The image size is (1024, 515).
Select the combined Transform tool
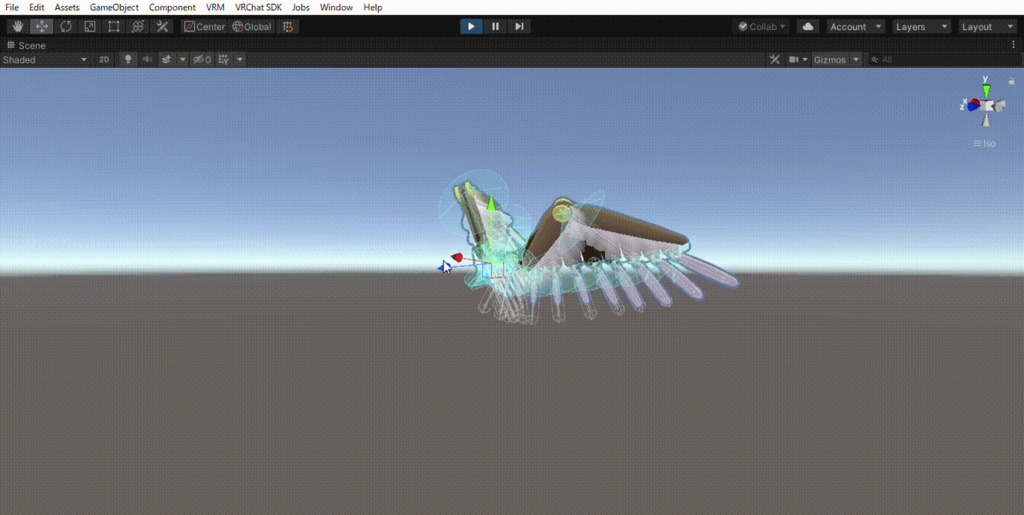pyautogui.click(x=138, y=27)
